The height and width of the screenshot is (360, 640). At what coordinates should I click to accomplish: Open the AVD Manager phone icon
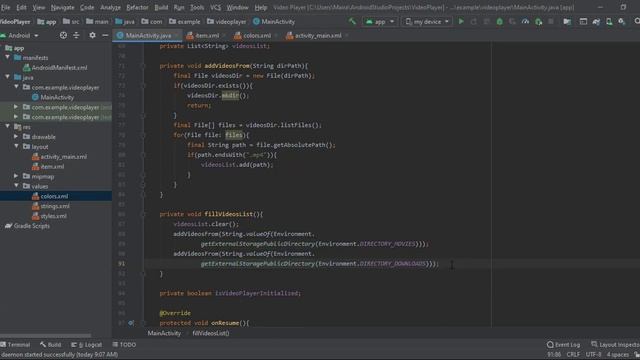[609, 21]
